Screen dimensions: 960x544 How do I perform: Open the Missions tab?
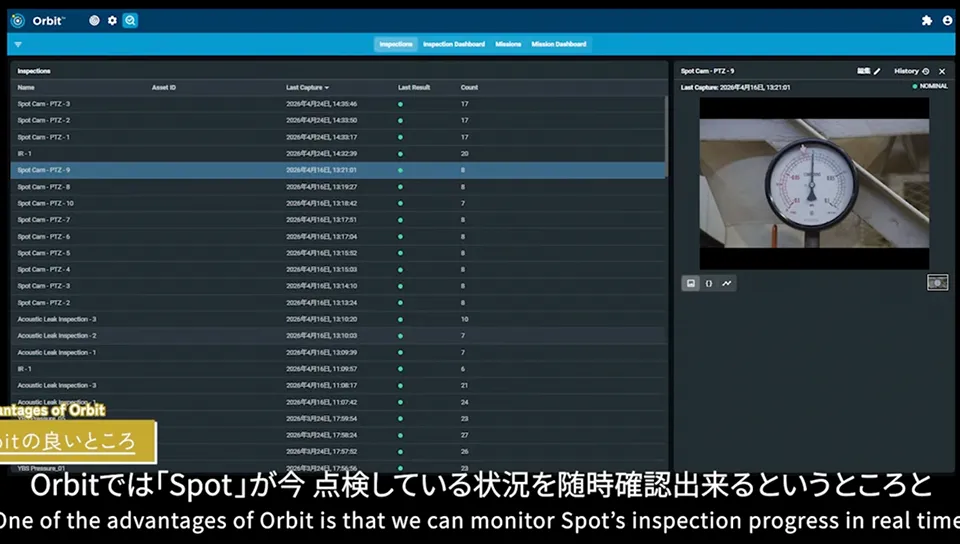[x=508, y=44]
